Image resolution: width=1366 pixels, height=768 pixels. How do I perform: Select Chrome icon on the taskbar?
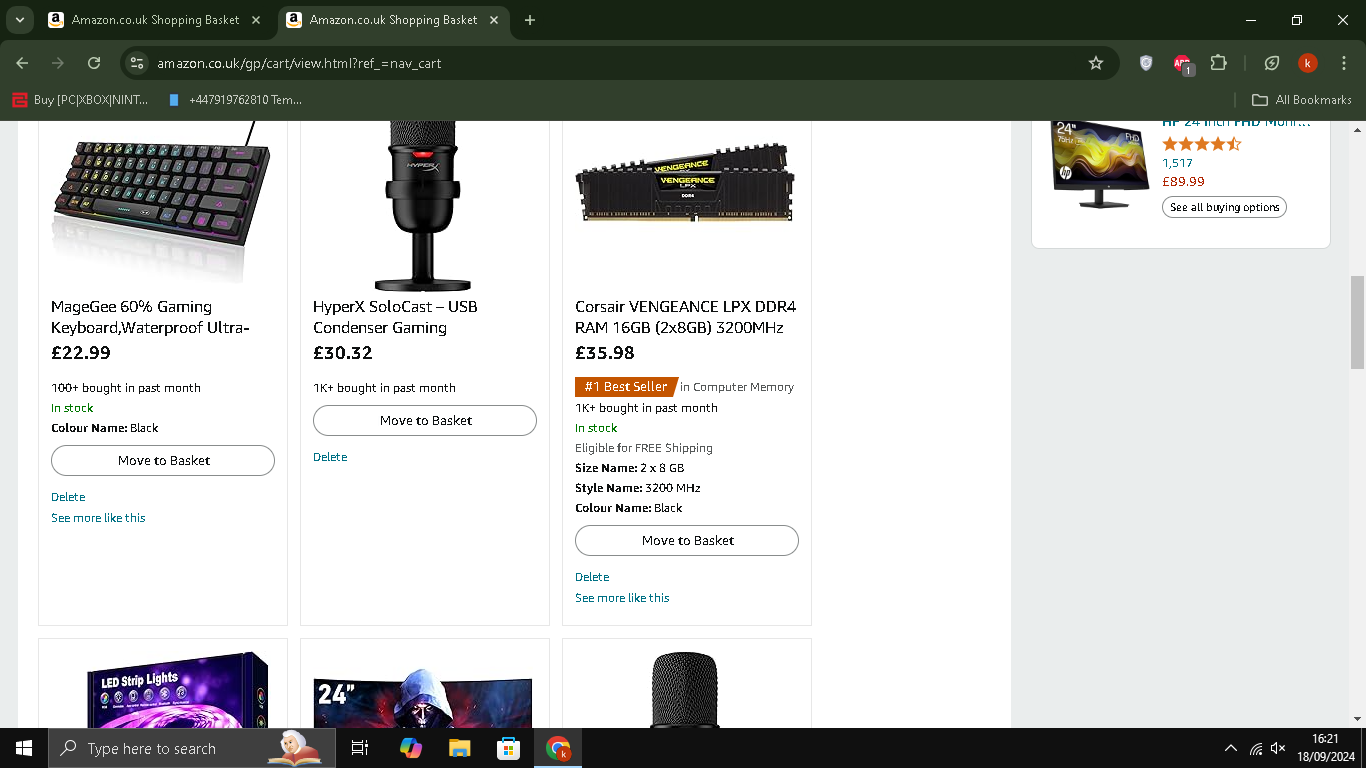point(558,748)
